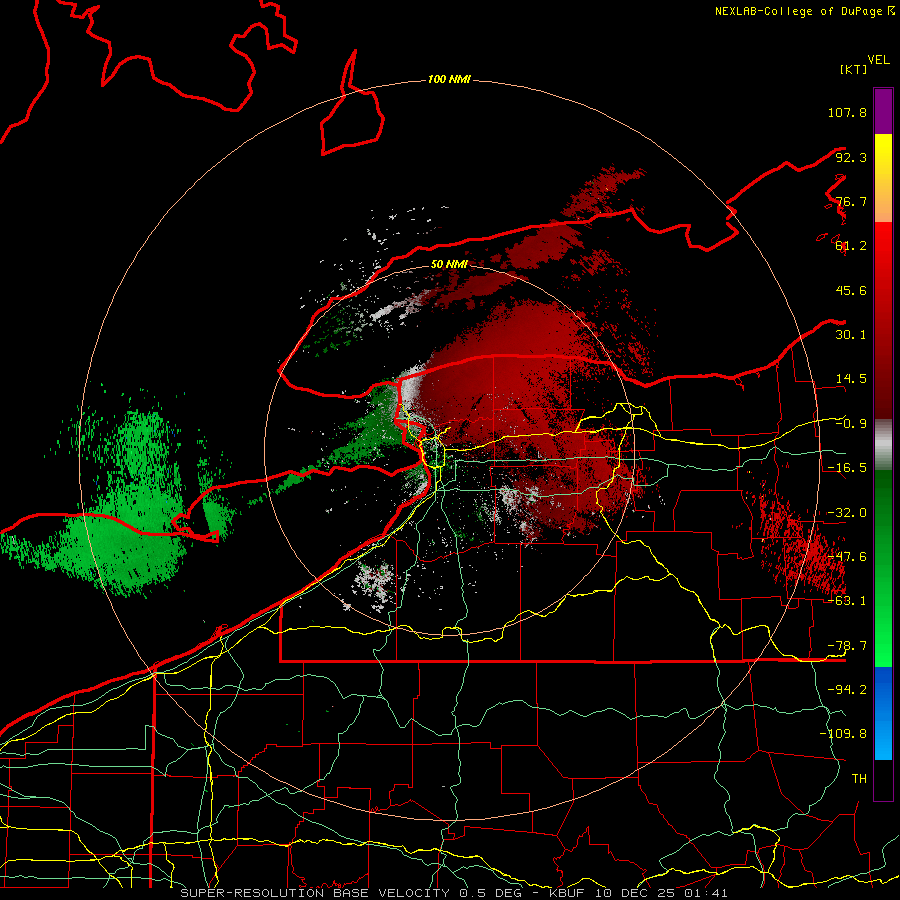
Task: Click the 100 NMI range ring label
Action: click(x=449, y=79)
